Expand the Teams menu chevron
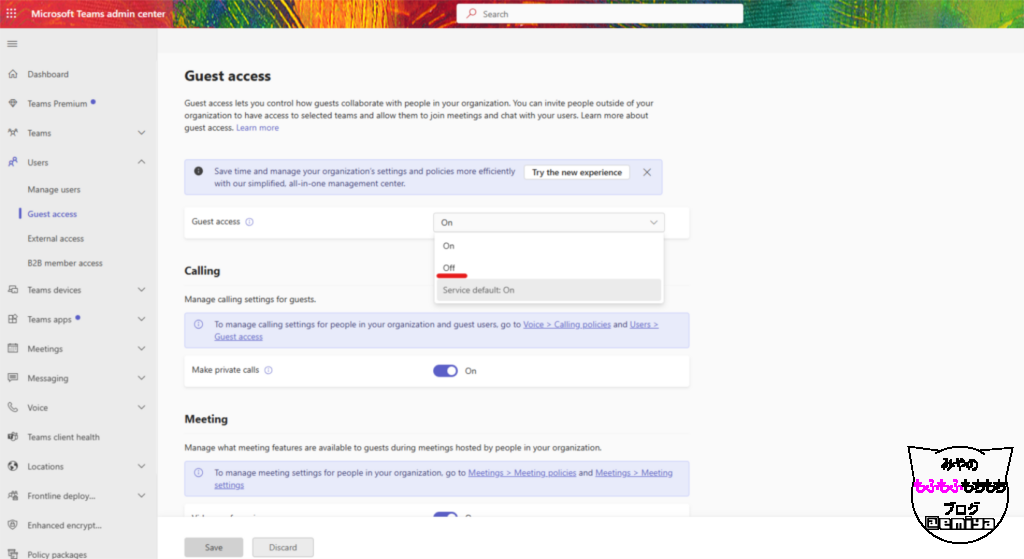The width and height of the screenshot is (1024, 559). pos(142,133)
